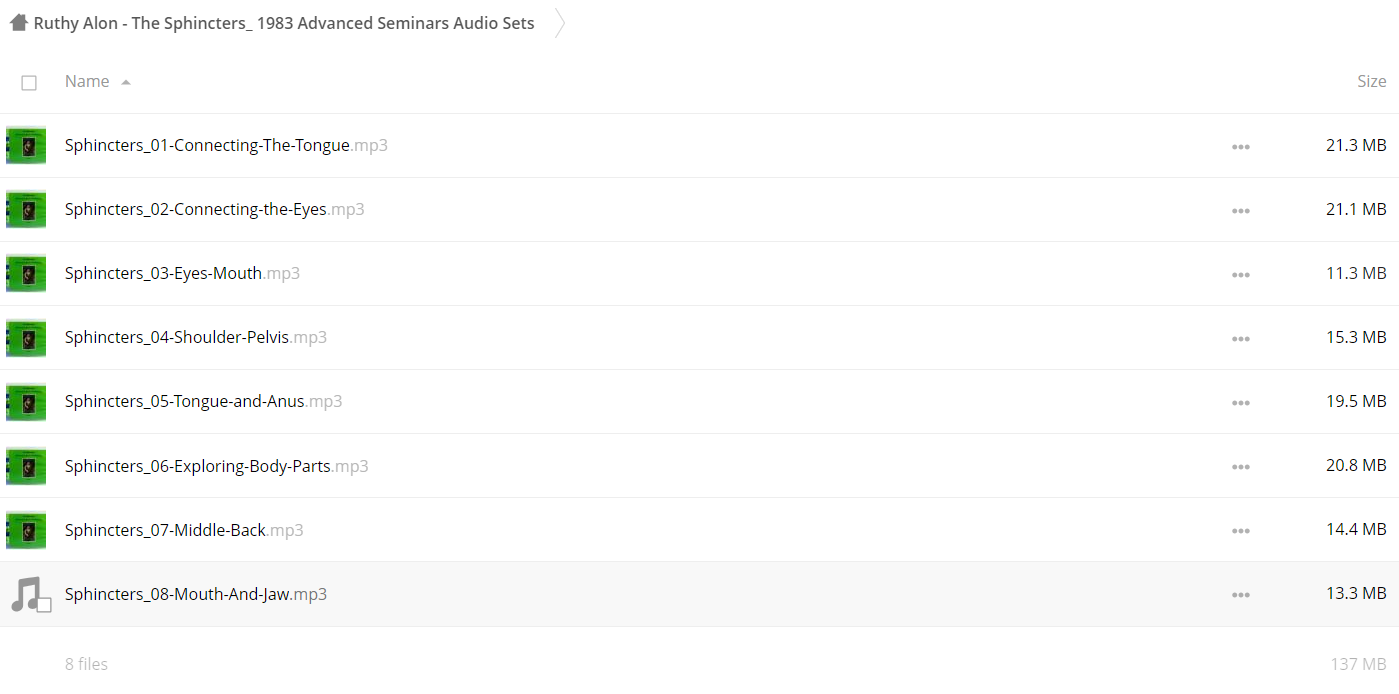The height and width of the screenshot is (694, 1399).
Task: Click album art thumbnail of Sphincters_06-Exploring-Body-Parts
Action: click(x=26, y=466)
